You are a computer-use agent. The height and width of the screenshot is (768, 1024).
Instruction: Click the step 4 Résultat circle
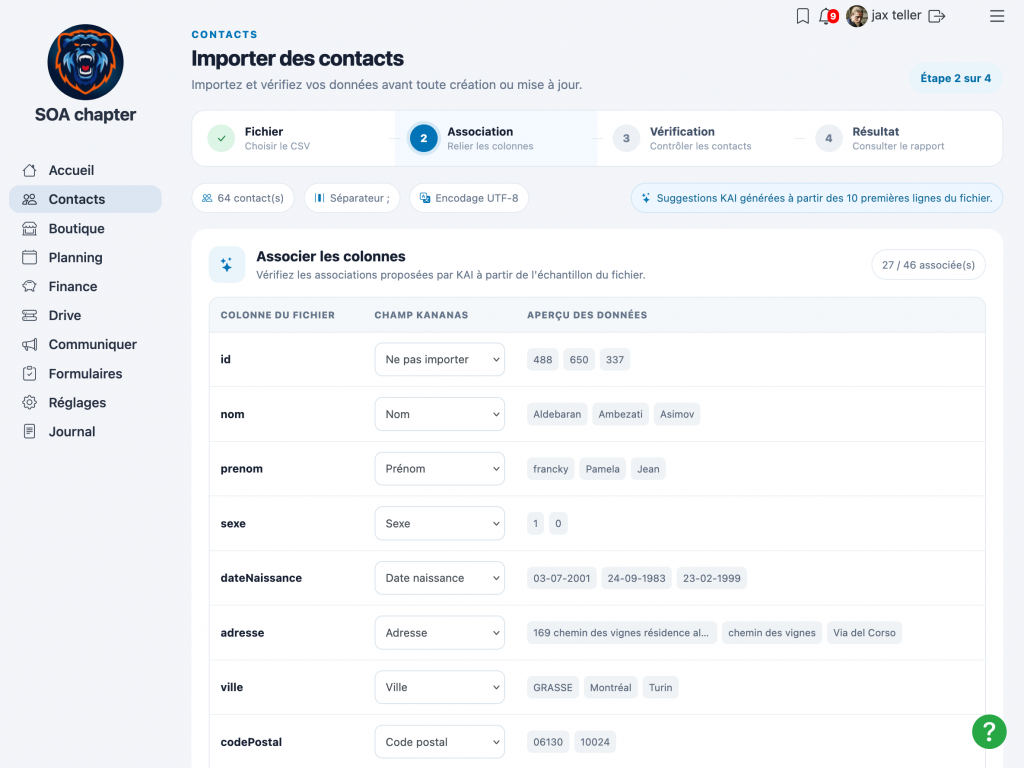[829, 138]
